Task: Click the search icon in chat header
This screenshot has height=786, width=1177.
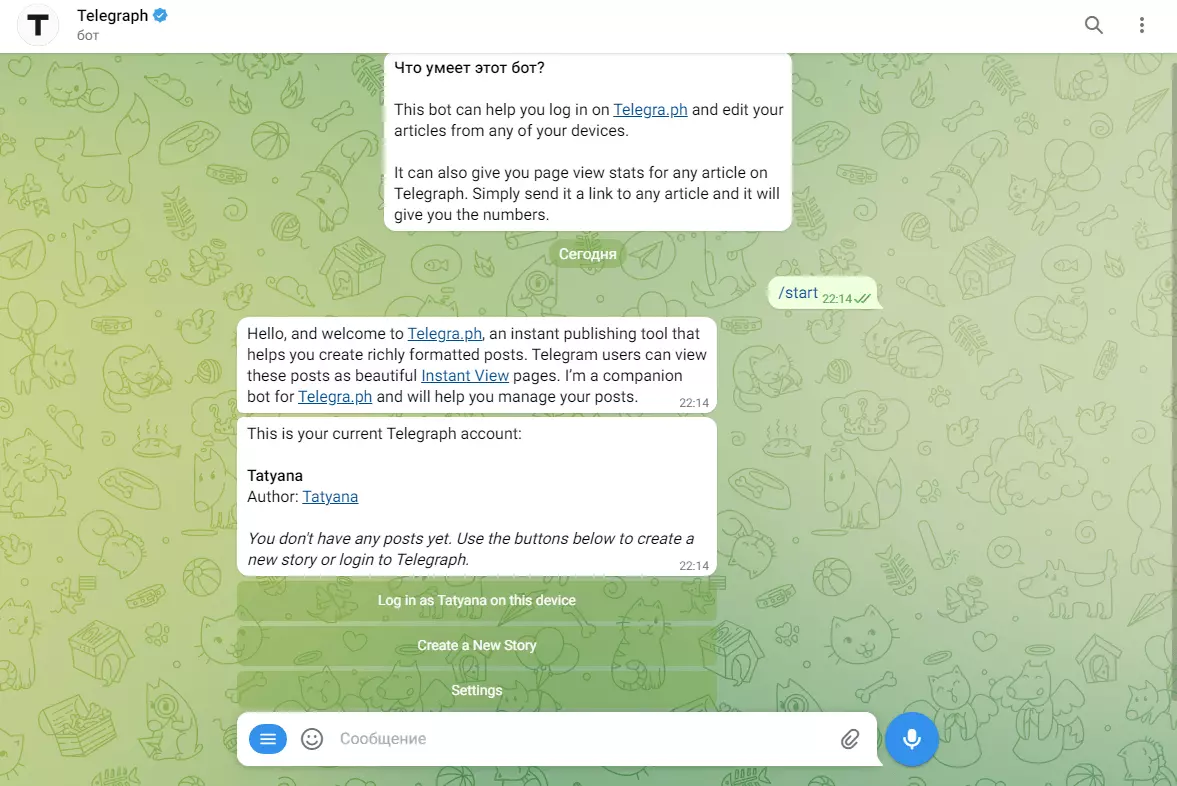Action: 1094,26
